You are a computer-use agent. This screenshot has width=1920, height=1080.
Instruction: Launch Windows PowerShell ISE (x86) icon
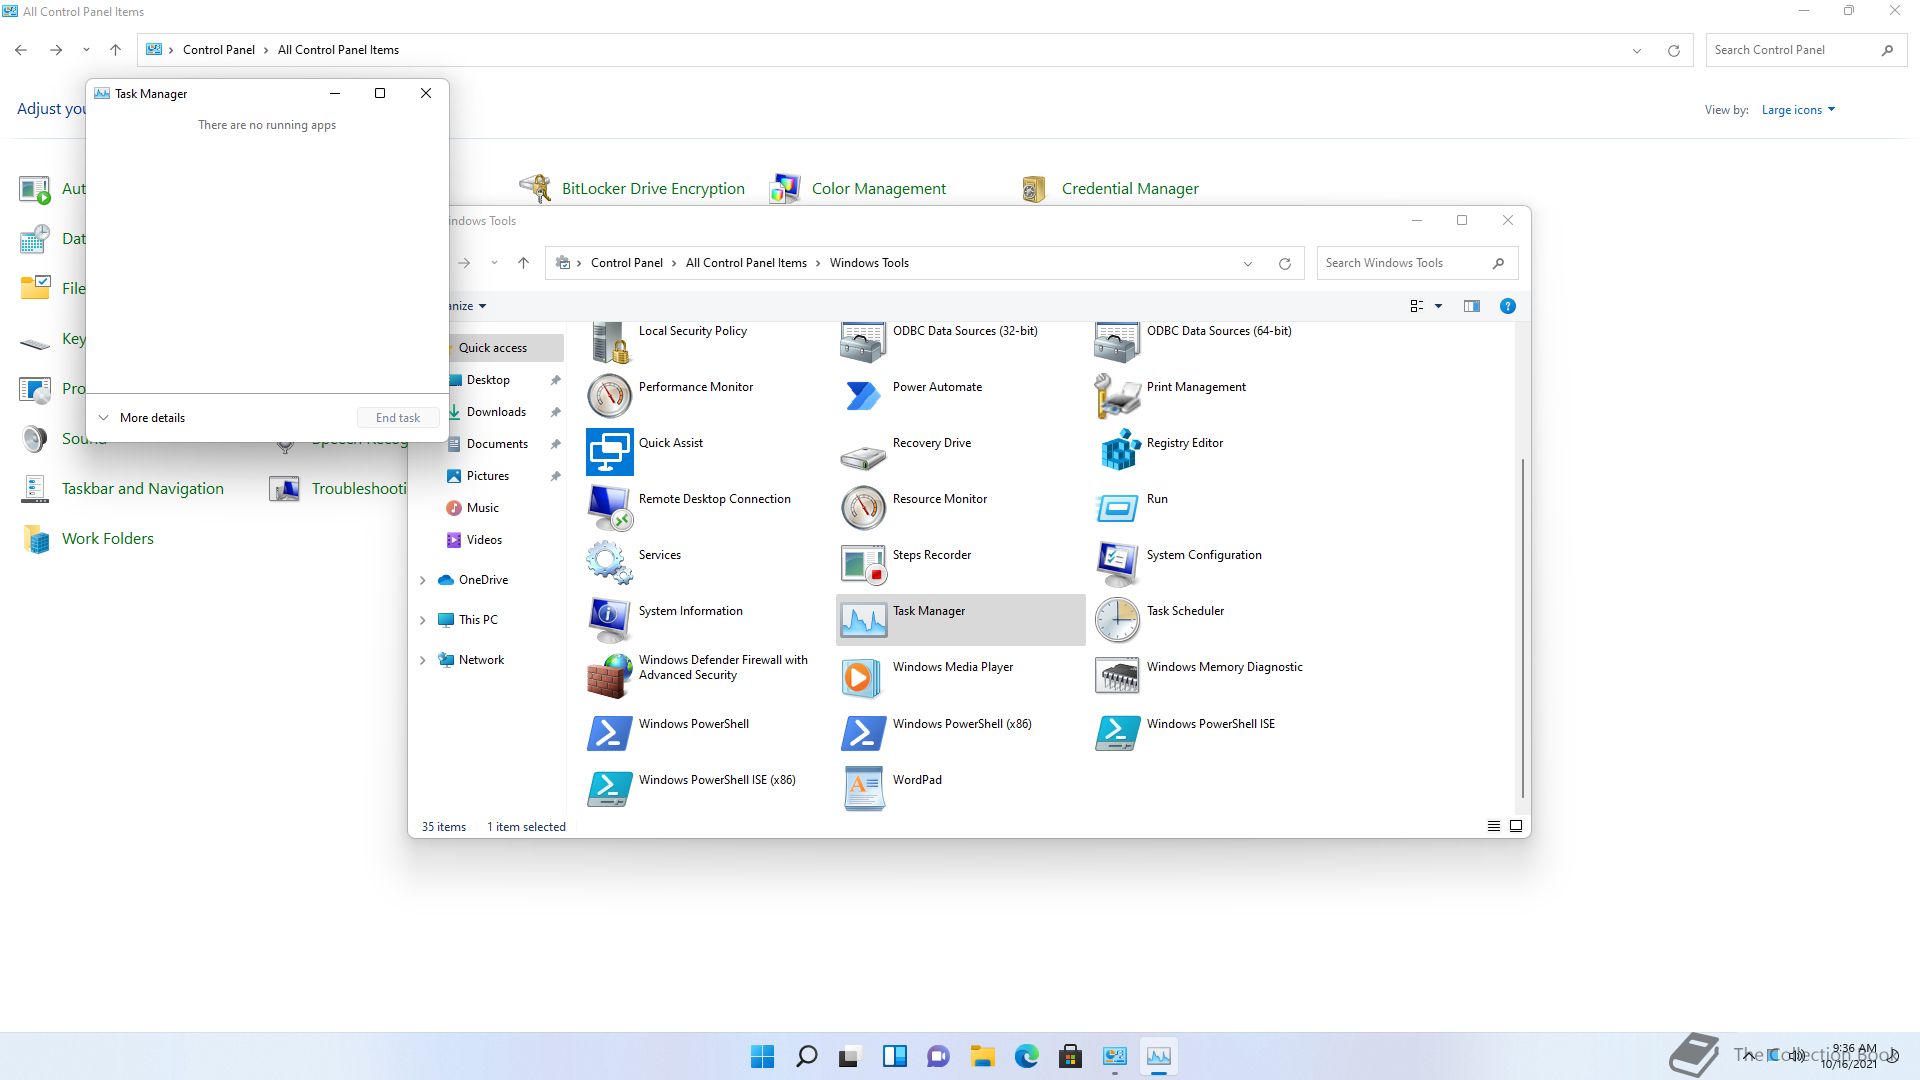(610, 789)
